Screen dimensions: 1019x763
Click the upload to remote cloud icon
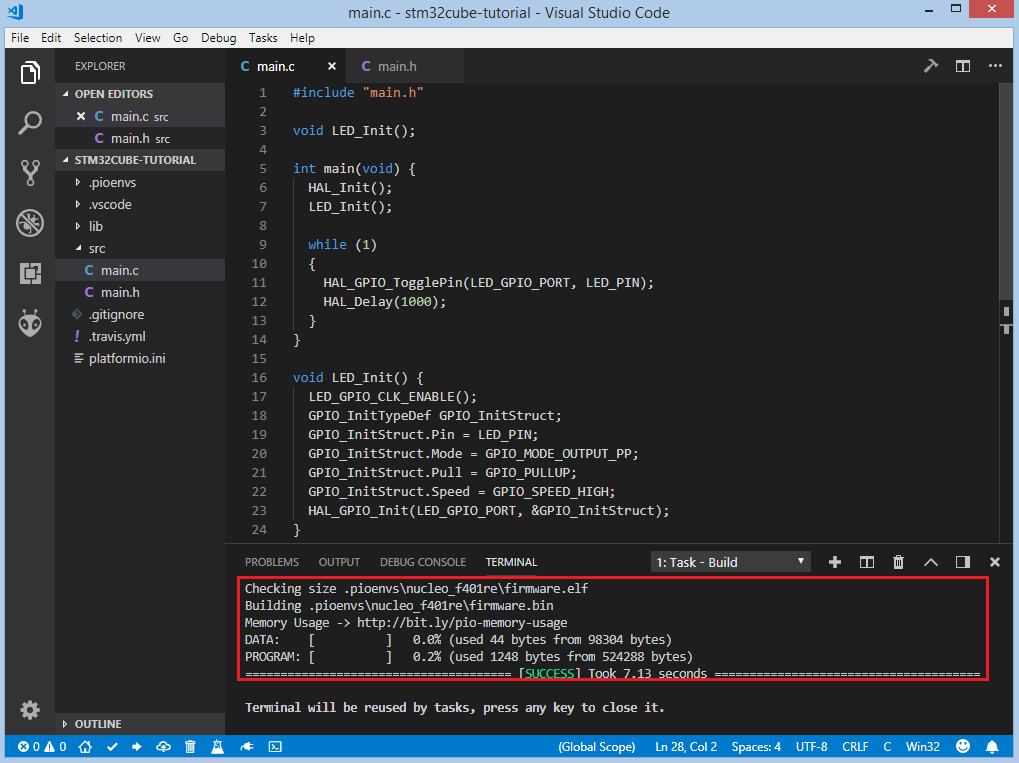point(163,747)
